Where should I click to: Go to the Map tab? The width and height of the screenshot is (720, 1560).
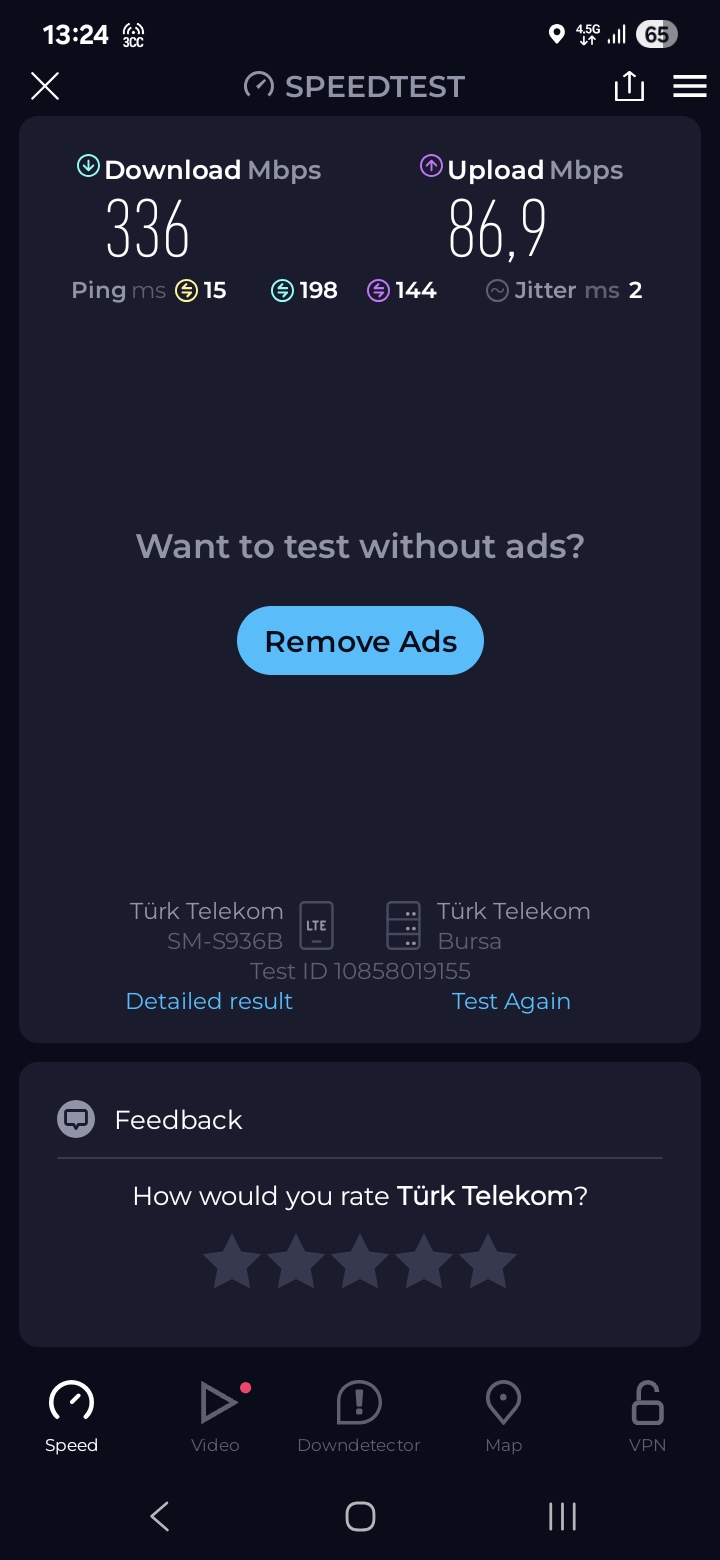[503, 1417]
